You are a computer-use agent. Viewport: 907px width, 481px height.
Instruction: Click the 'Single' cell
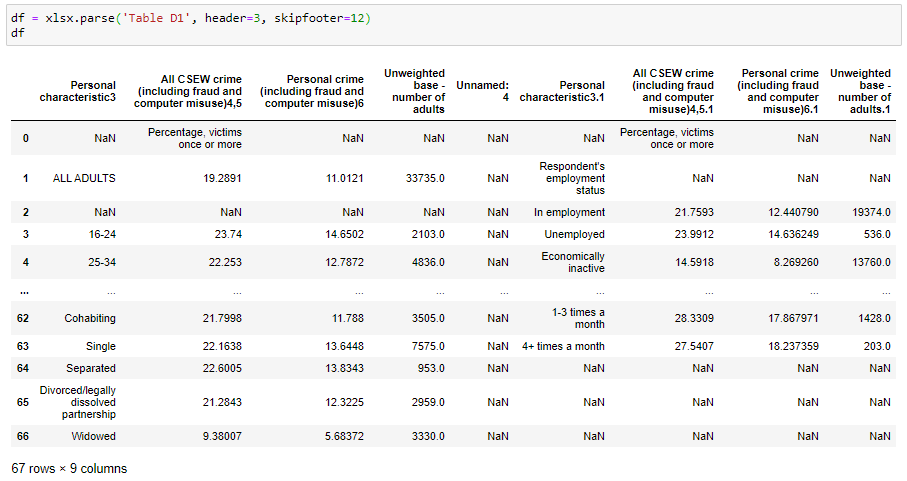101,346
